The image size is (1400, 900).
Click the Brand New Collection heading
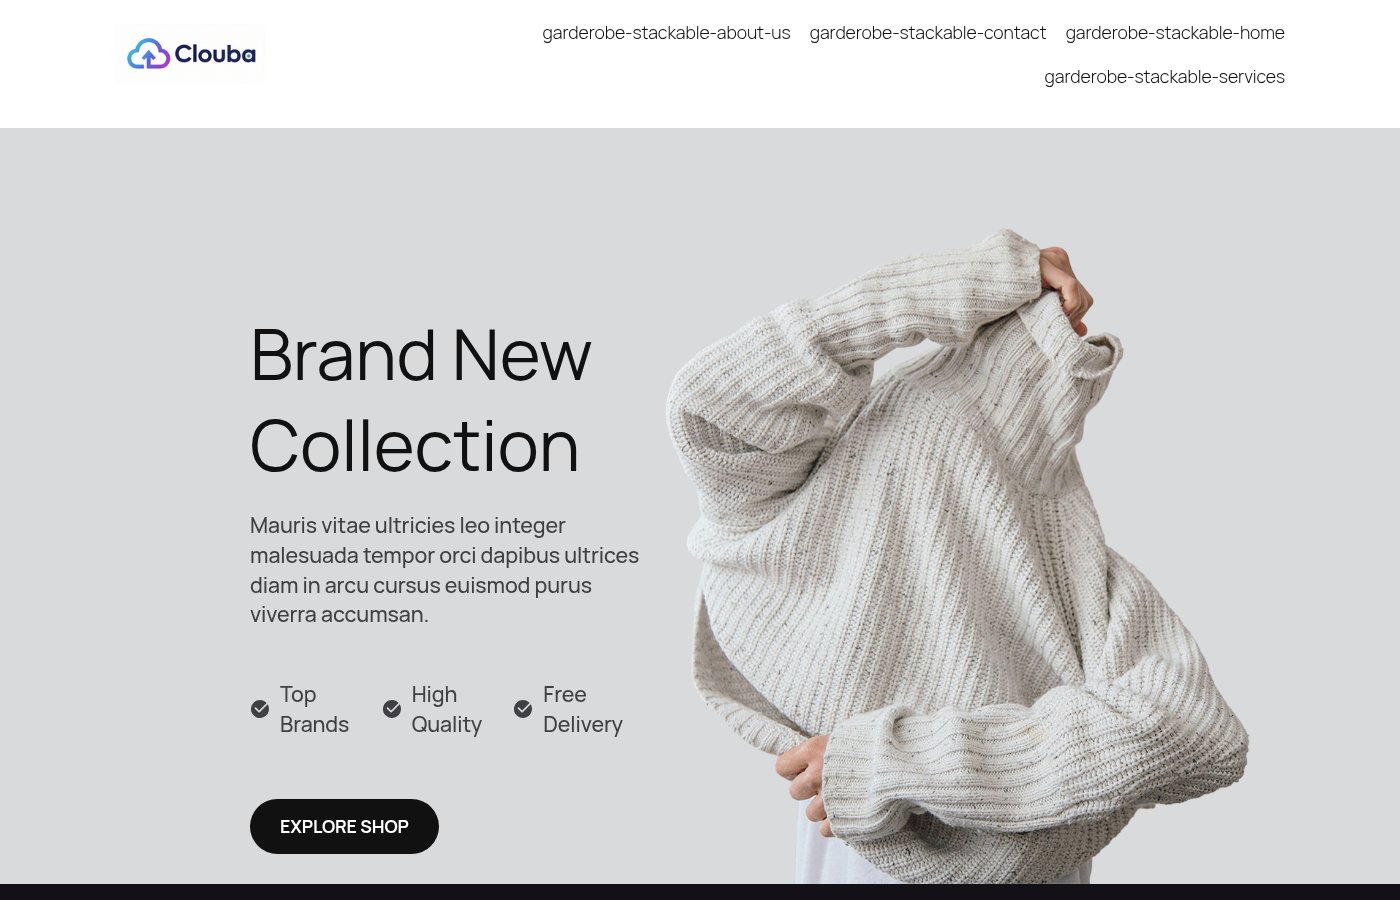tap(421, 400)
